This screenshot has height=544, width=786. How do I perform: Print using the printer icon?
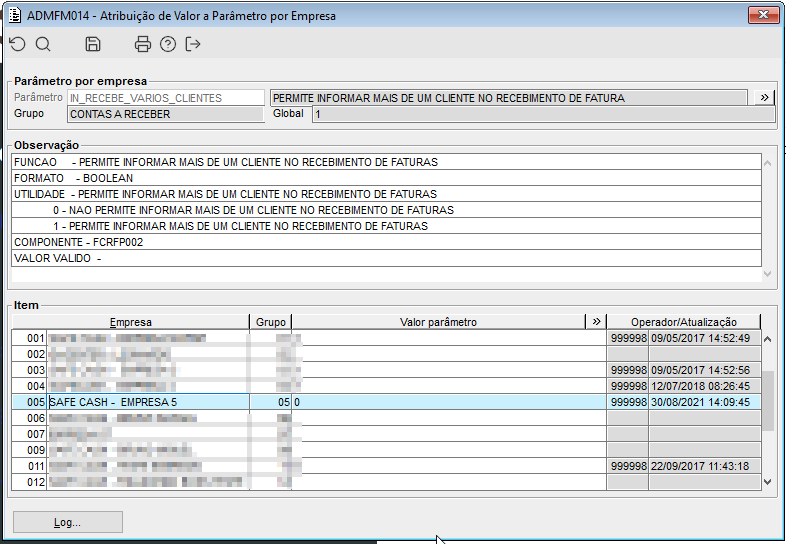(x=143, y=44)
